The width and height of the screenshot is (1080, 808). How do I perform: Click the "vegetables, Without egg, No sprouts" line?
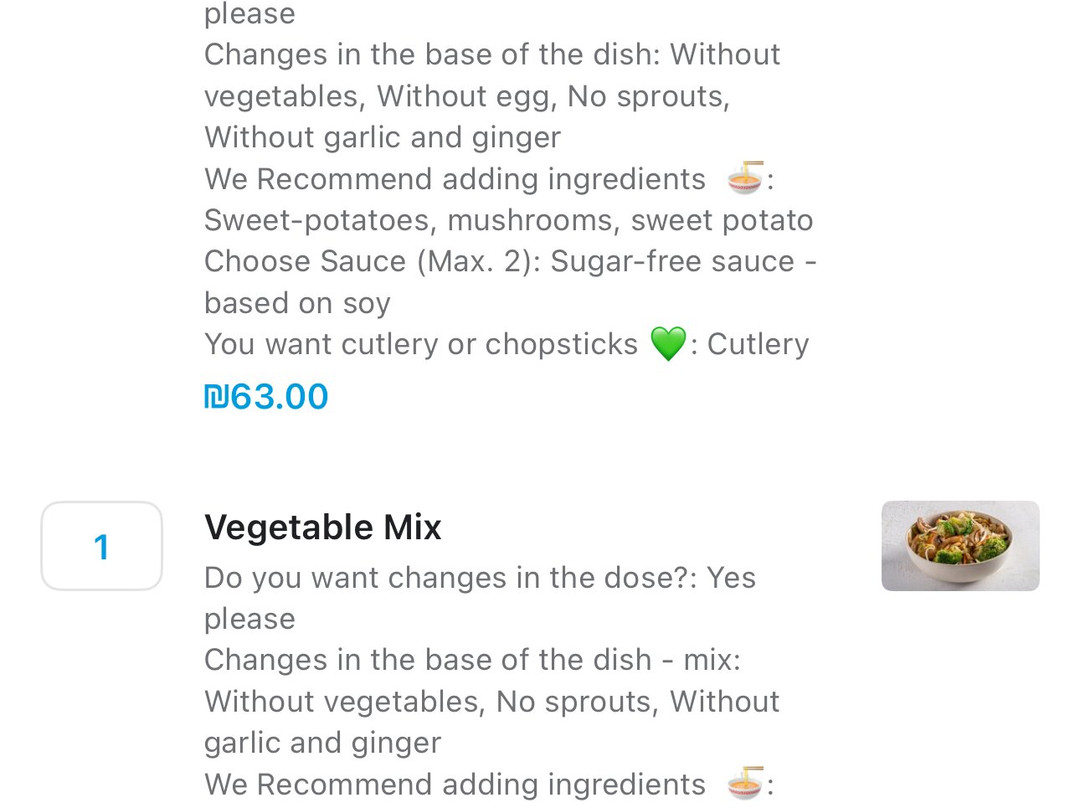coord(466,96)
